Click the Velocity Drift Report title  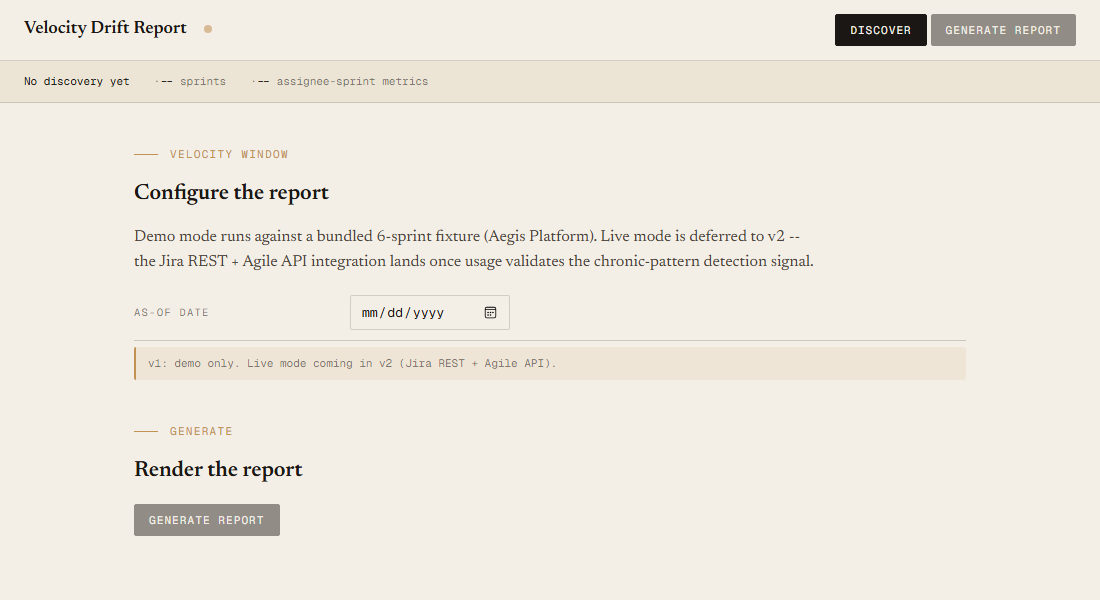(105, 28)
